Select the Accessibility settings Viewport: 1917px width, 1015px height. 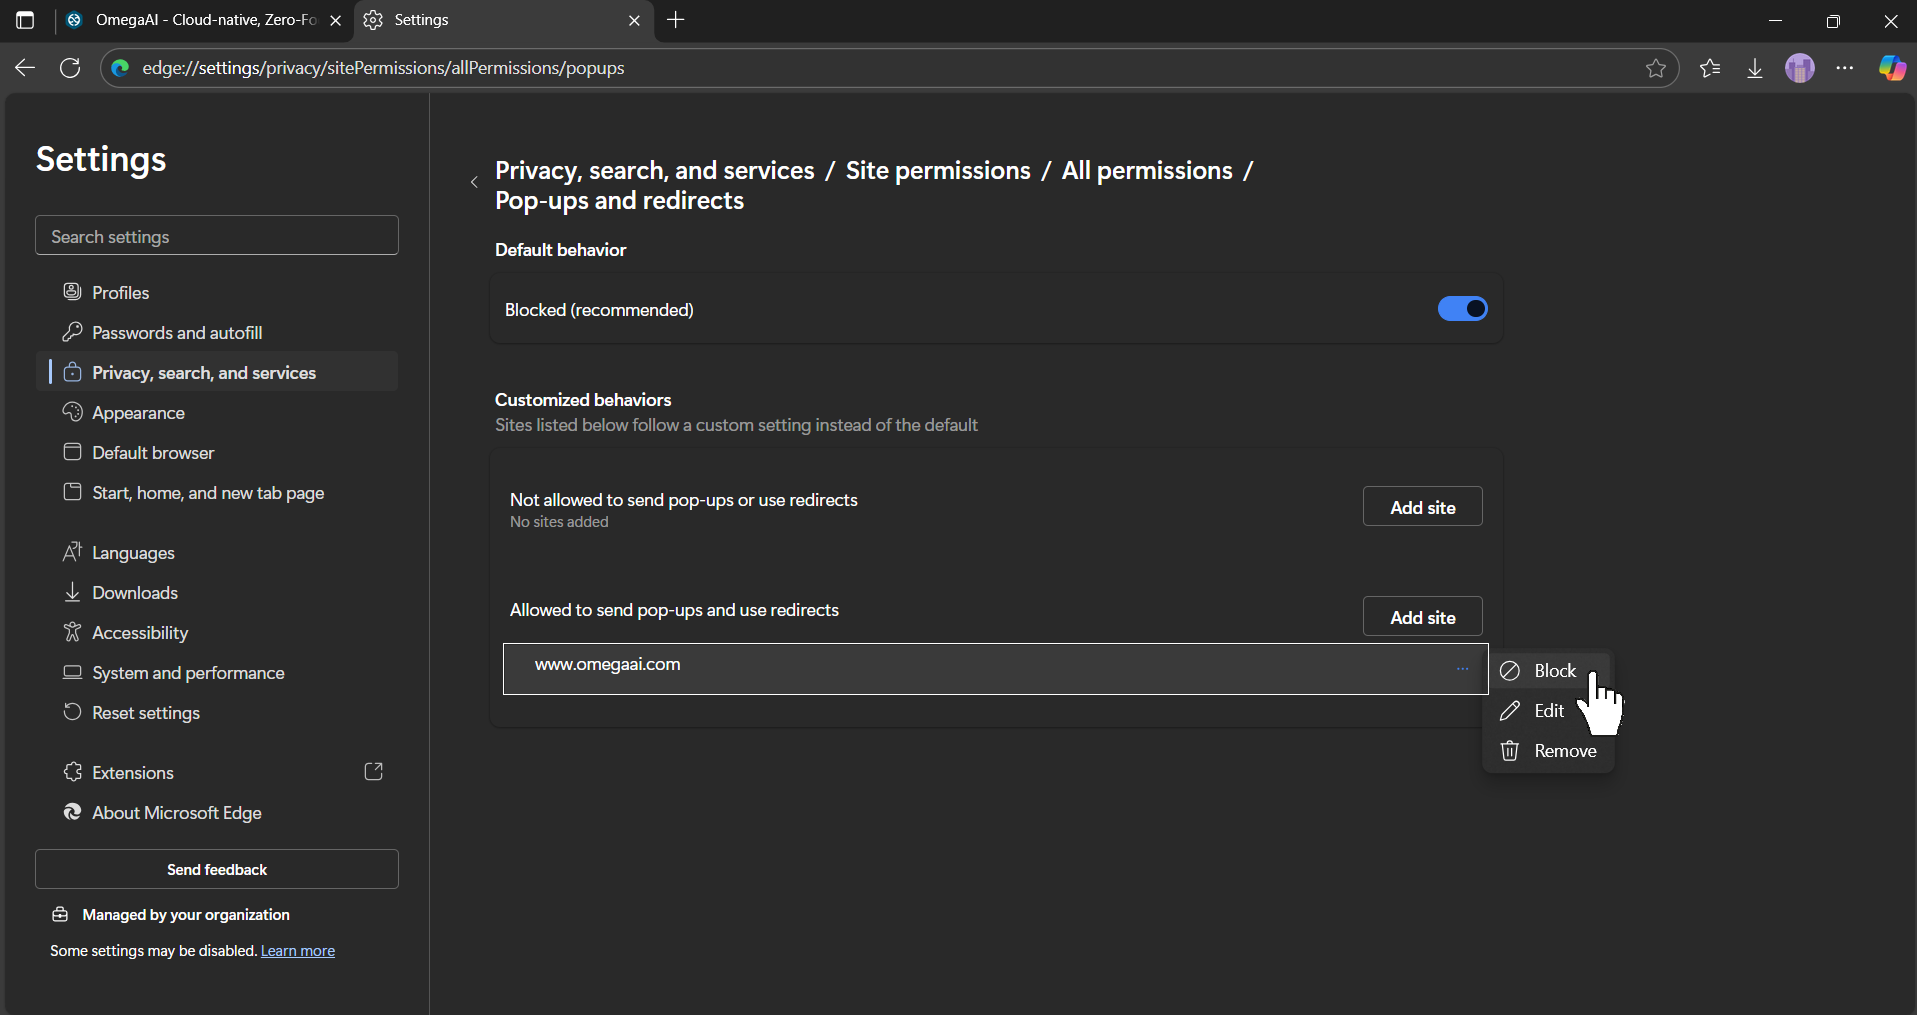pyautogui.click(x=140, y=632)
